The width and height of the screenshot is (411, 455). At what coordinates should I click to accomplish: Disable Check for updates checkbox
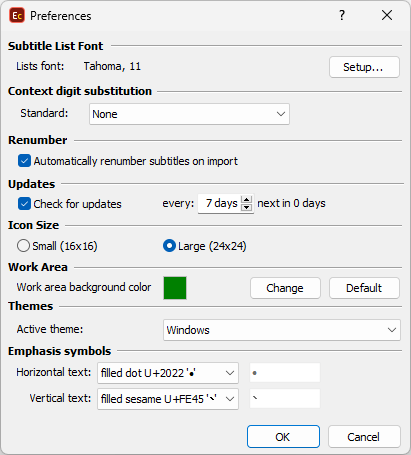24,204
